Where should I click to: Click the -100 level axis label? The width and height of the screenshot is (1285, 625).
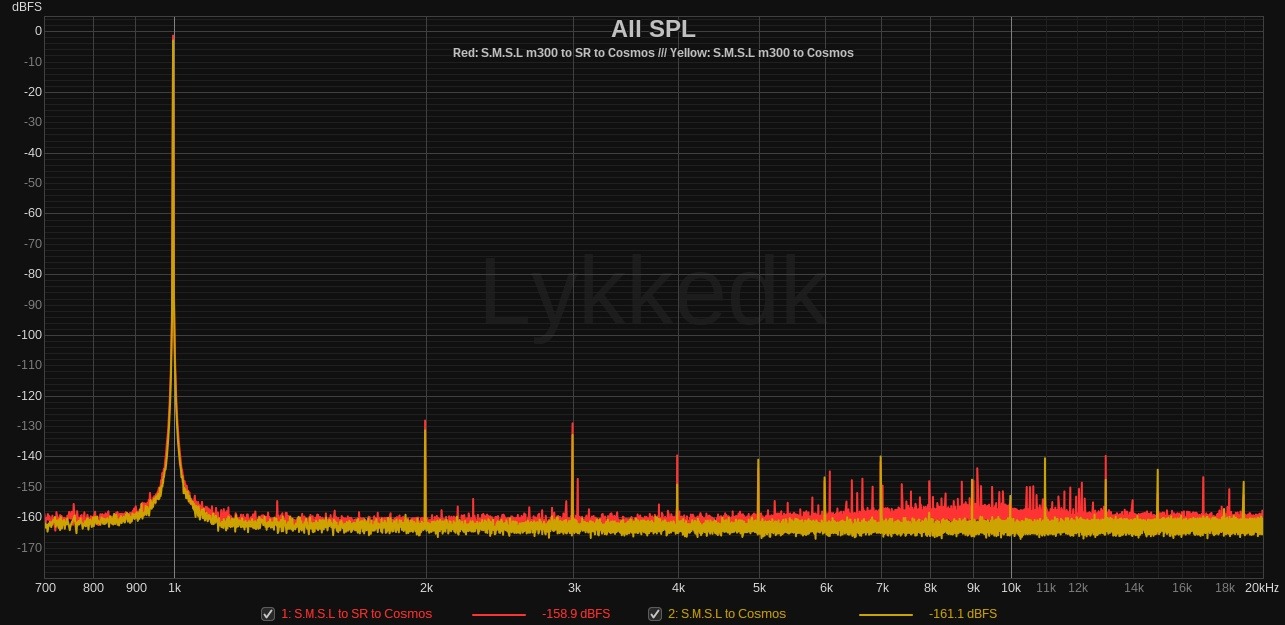(x=27, y=335)
